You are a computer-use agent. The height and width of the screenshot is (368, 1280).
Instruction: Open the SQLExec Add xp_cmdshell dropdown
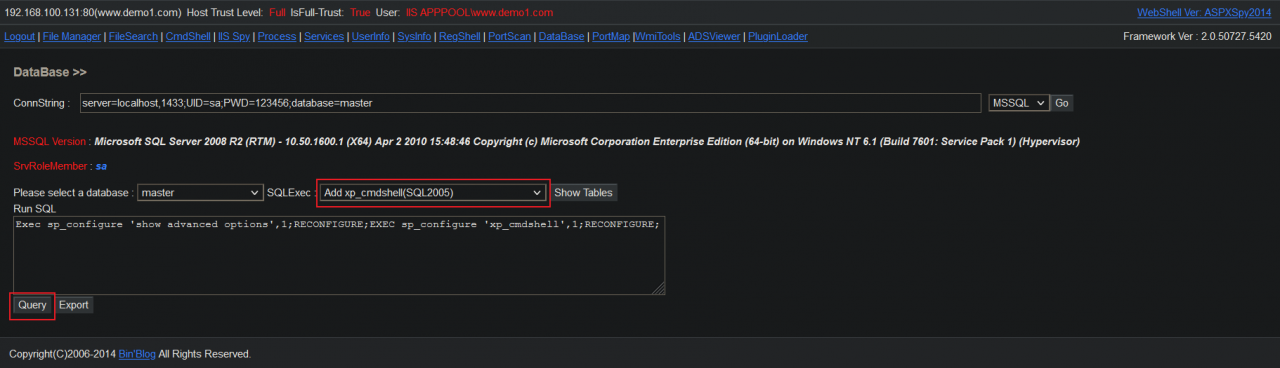(x=433, y=192)
